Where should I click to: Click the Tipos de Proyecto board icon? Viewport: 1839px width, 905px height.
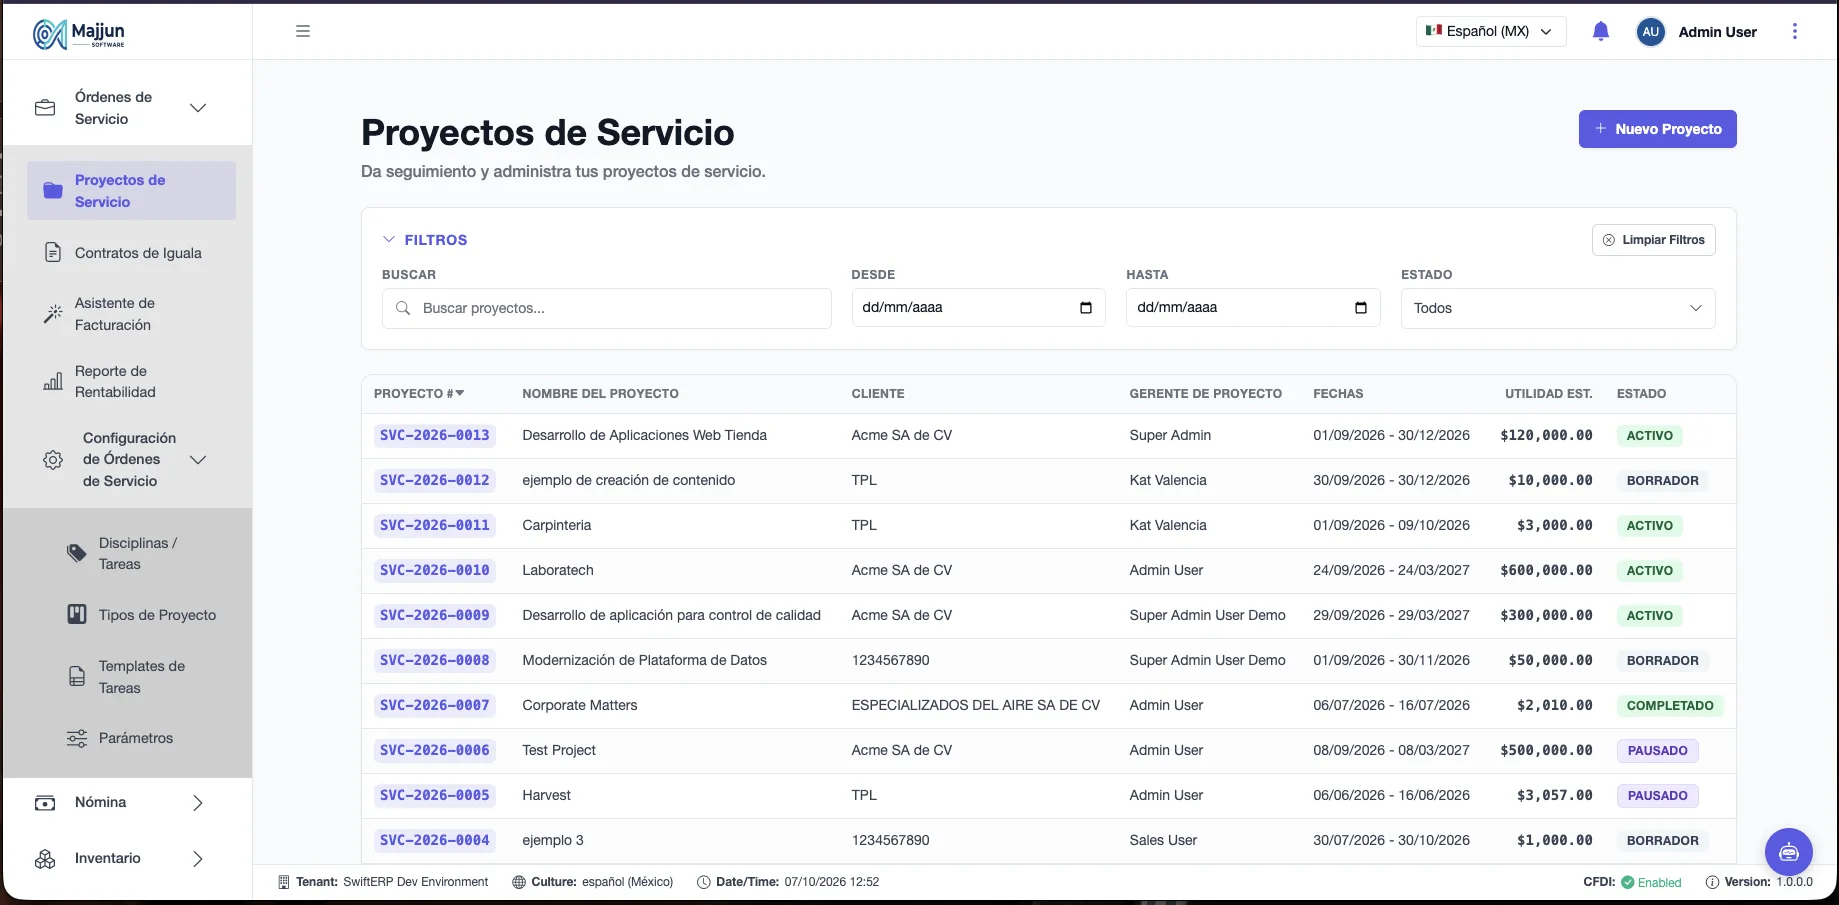(77, 615)
